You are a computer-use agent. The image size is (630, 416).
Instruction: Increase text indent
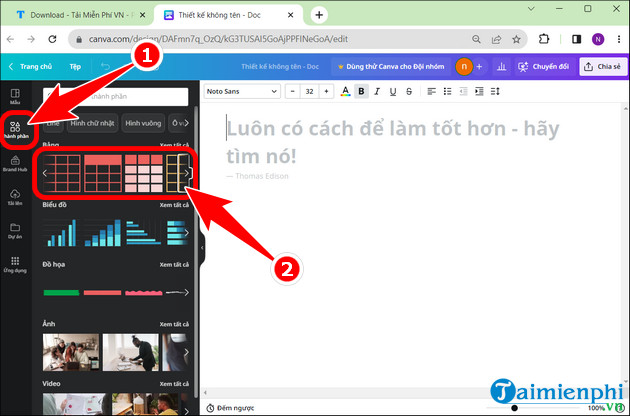[479, 92]
